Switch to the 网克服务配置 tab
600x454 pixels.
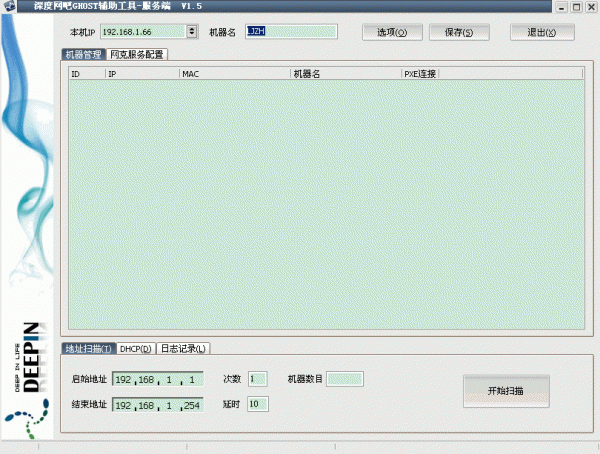(x=137, y=54)
